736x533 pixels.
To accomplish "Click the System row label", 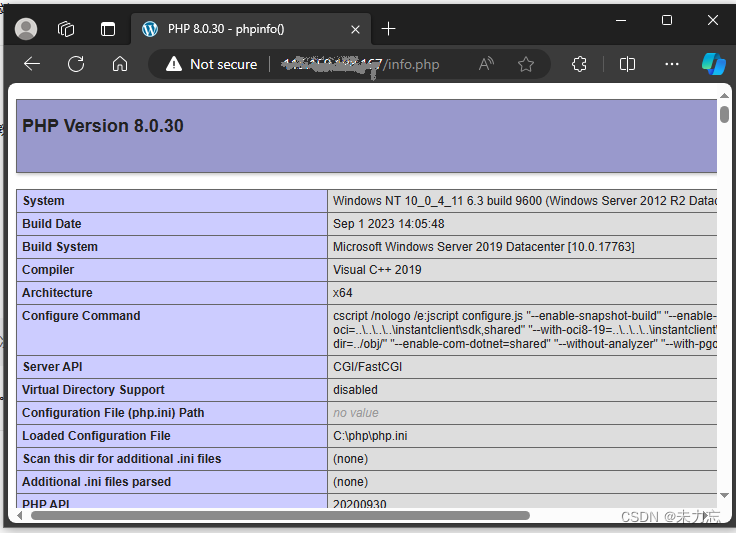I will (44, 201).
